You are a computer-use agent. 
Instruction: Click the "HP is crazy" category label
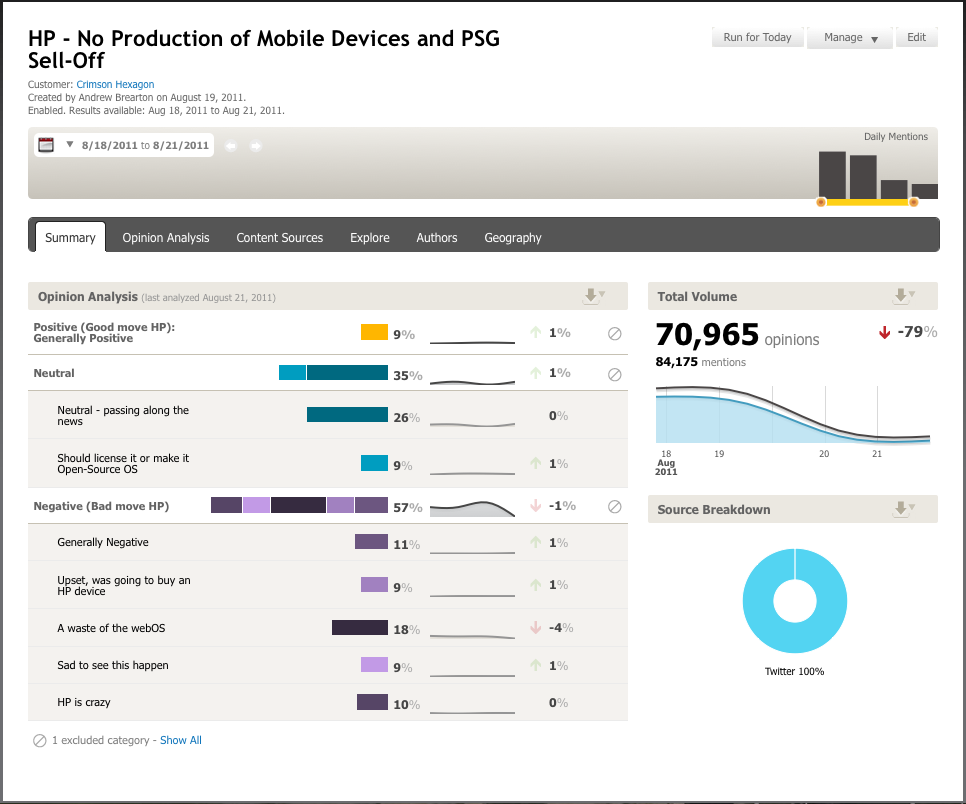tap(84, 702)
